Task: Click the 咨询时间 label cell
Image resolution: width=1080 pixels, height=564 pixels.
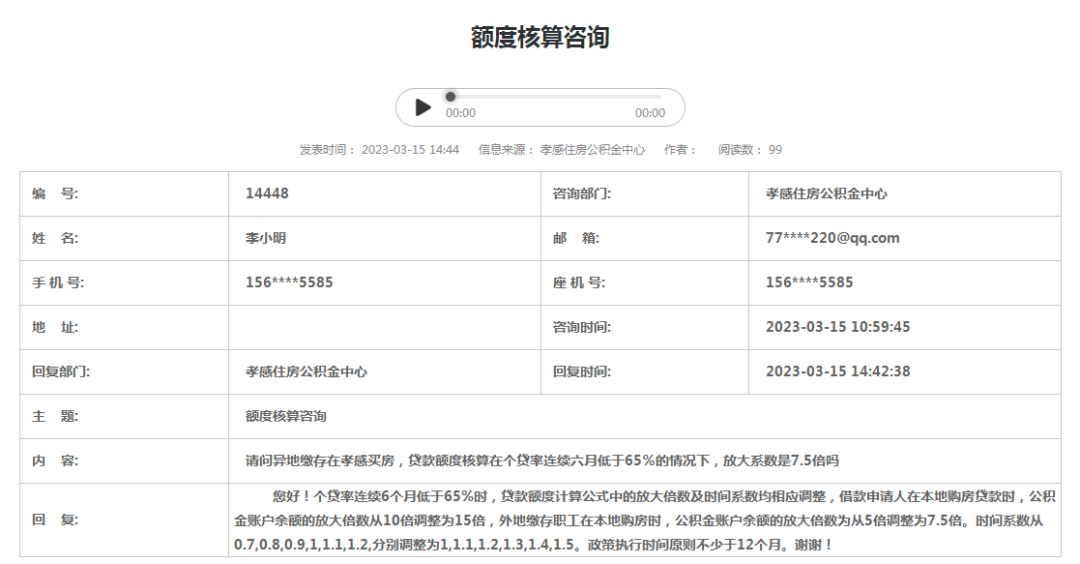Action: 645,327
